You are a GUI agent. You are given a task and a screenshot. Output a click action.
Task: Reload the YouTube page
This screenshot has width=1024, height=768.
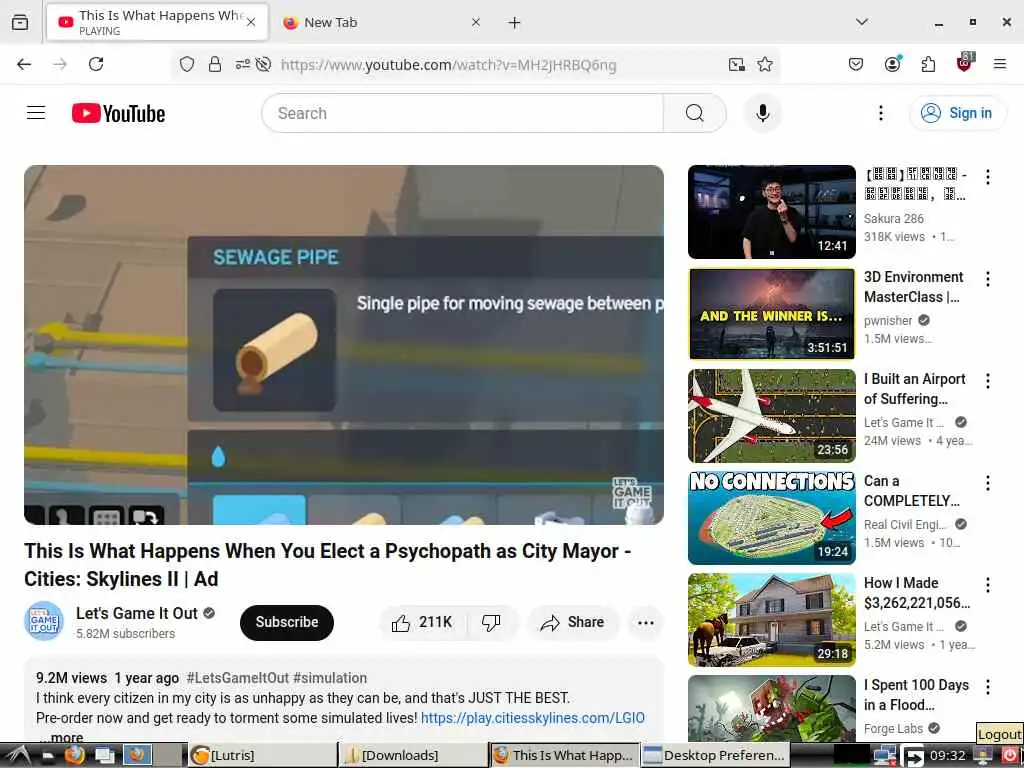tap(96, 64)
